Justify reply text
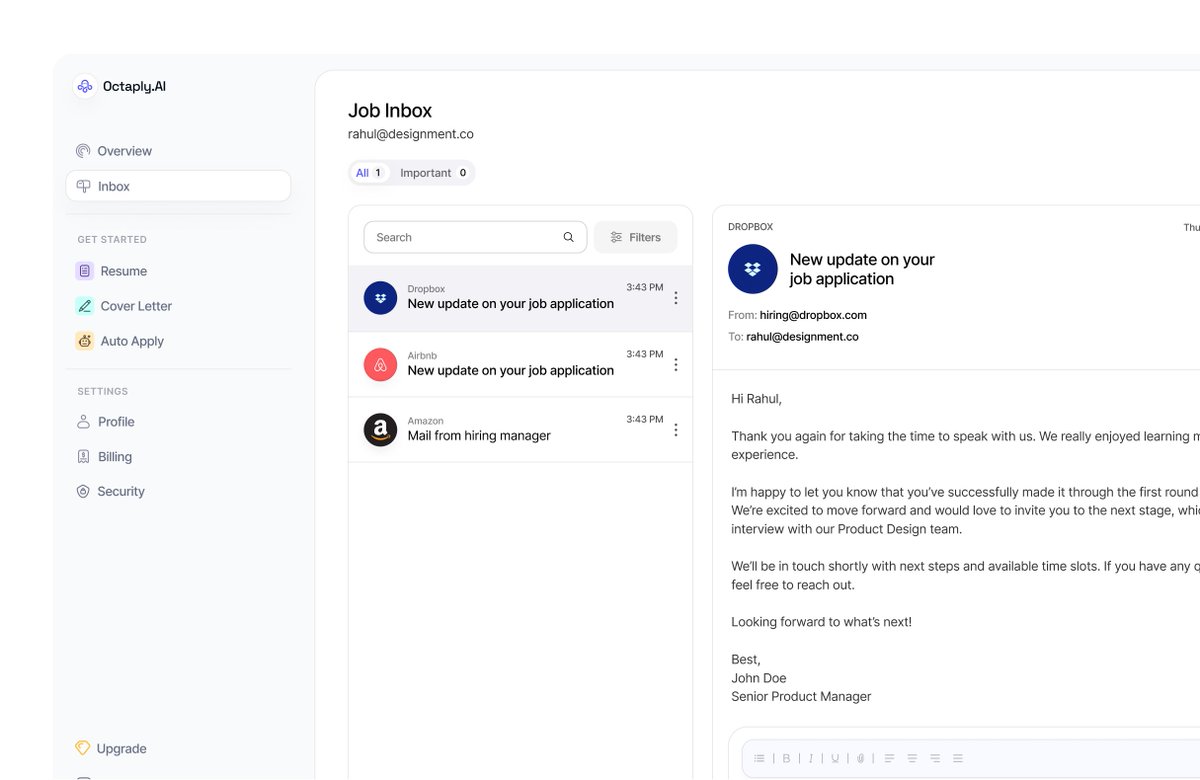Image resolution: width=1200 pixels, height=780 pixels. [x=958, y=758]
